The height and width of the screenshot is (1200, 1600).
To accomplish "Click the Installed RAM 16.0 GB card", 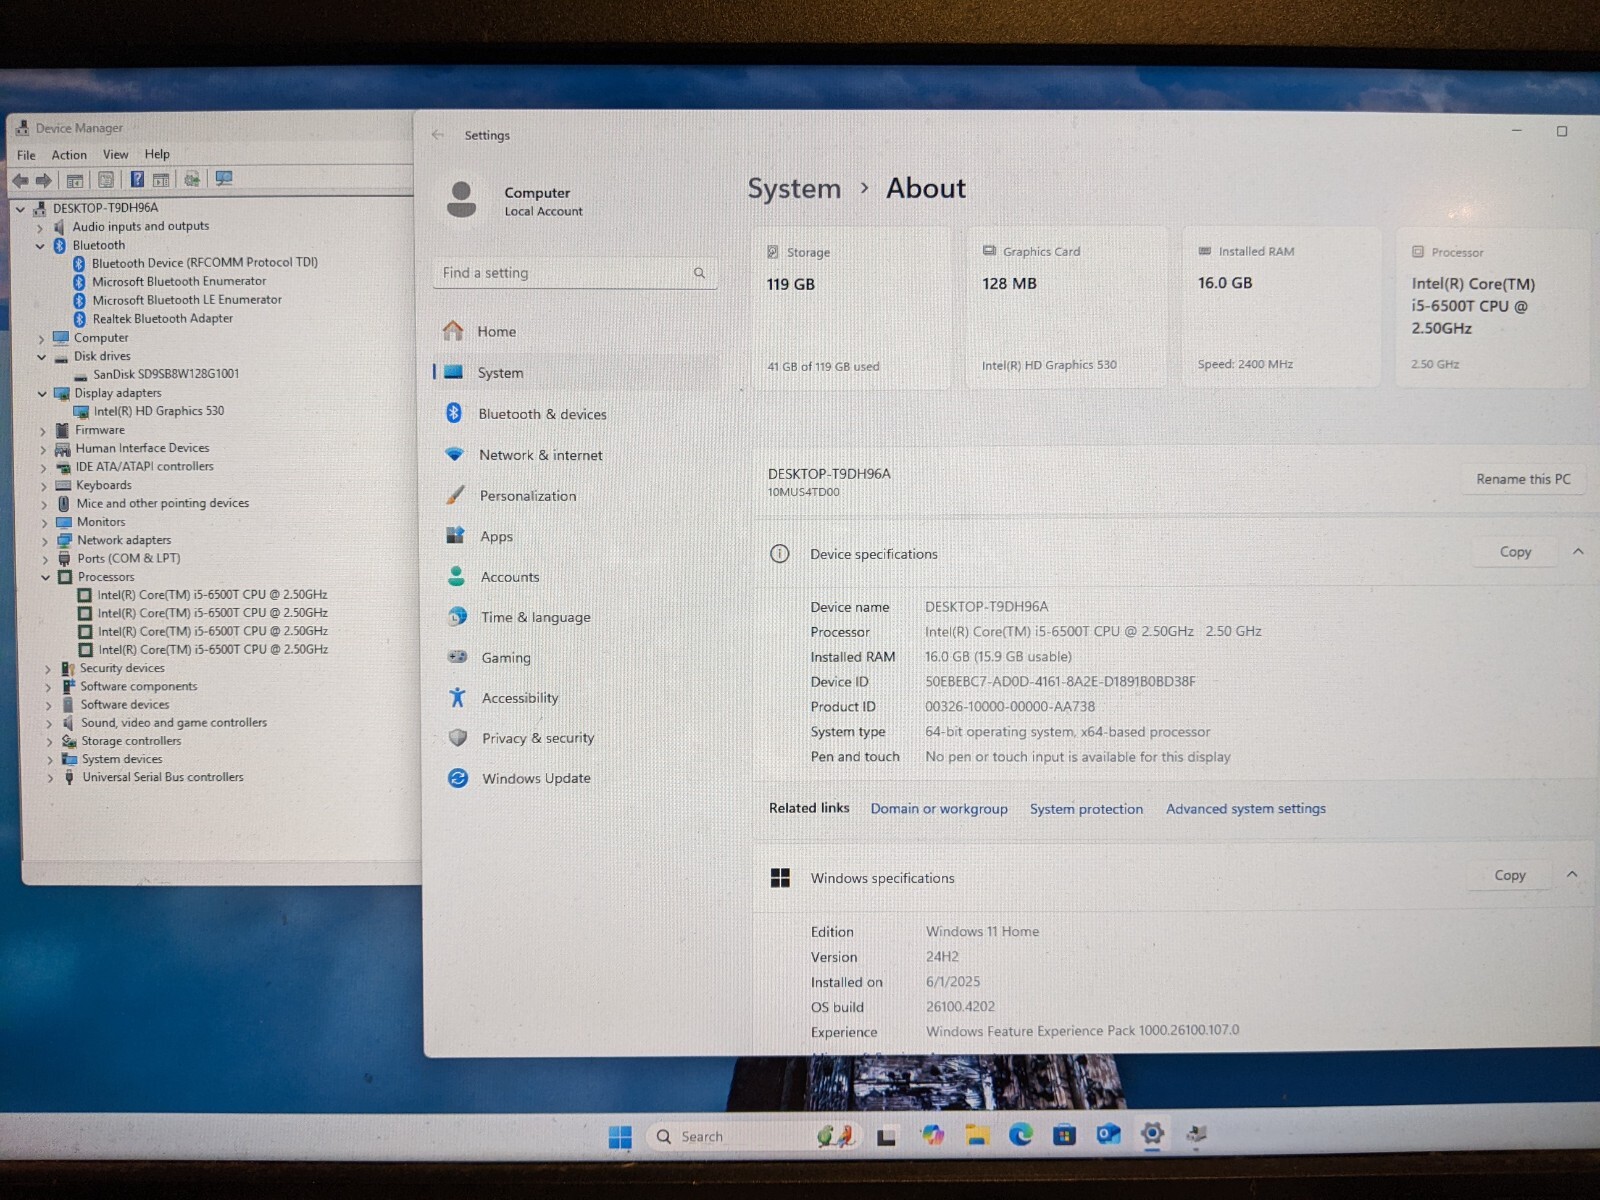I will pos(1282,307).
